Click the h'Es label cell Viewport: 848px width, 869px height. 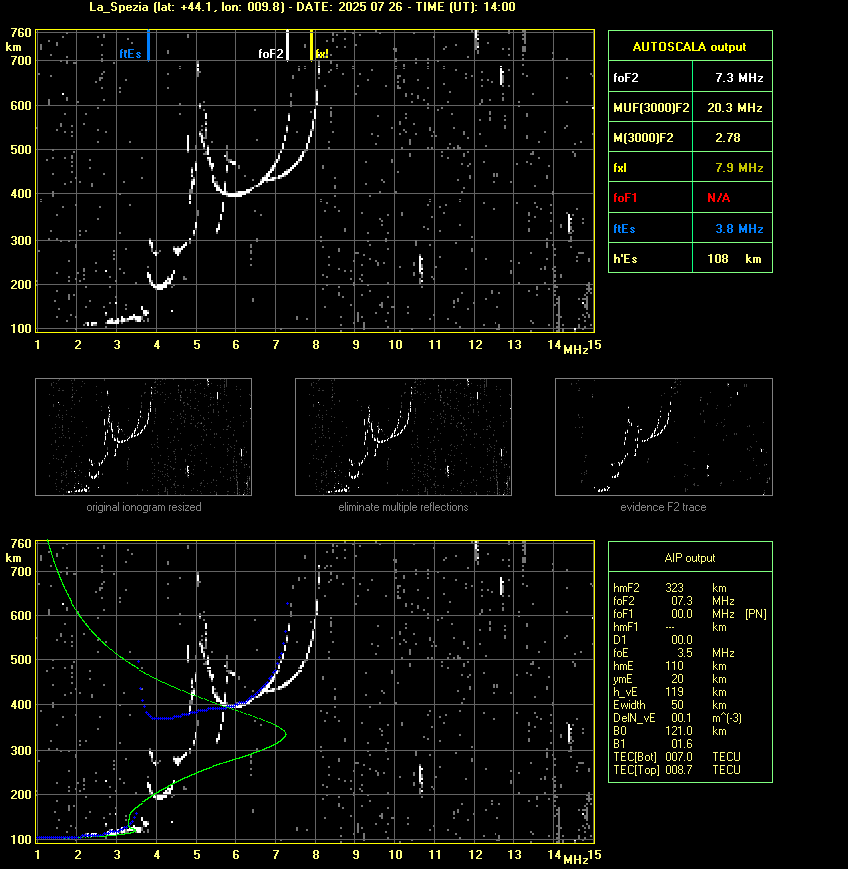(x=651, y=258)
